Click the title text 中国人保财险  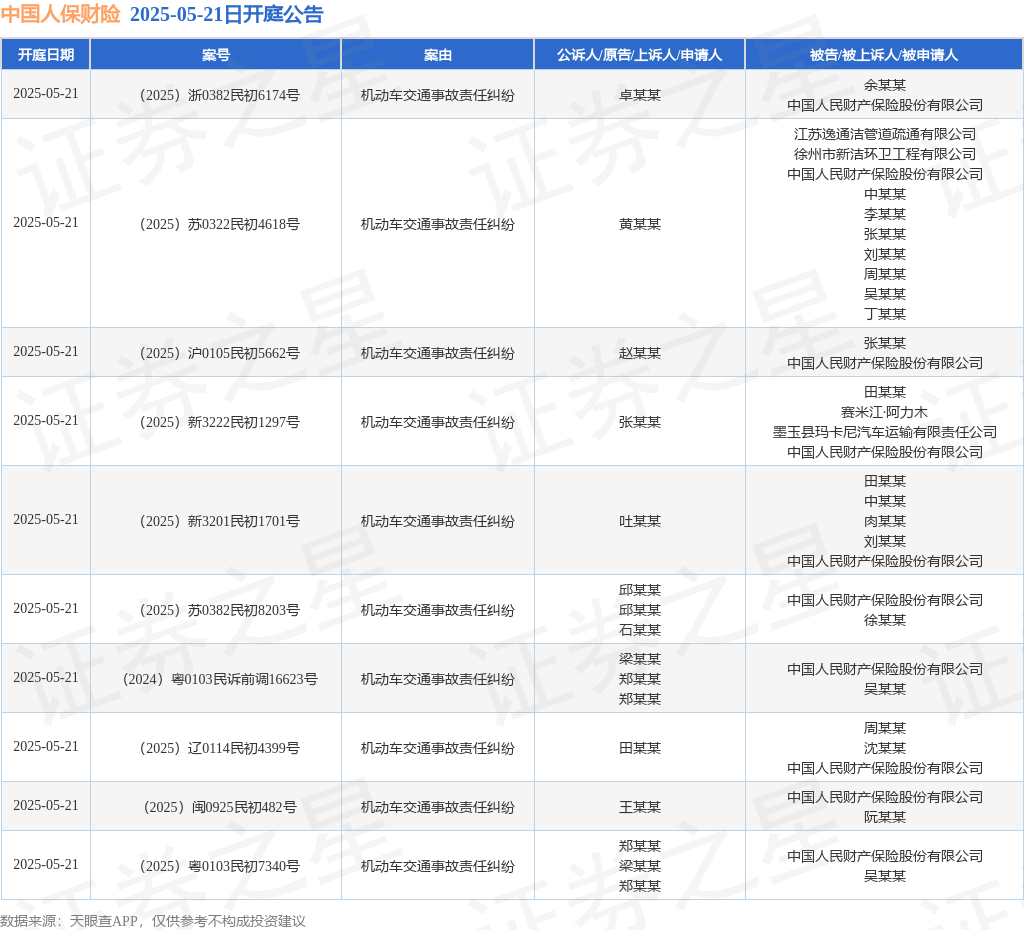click(x=61, y=14)
